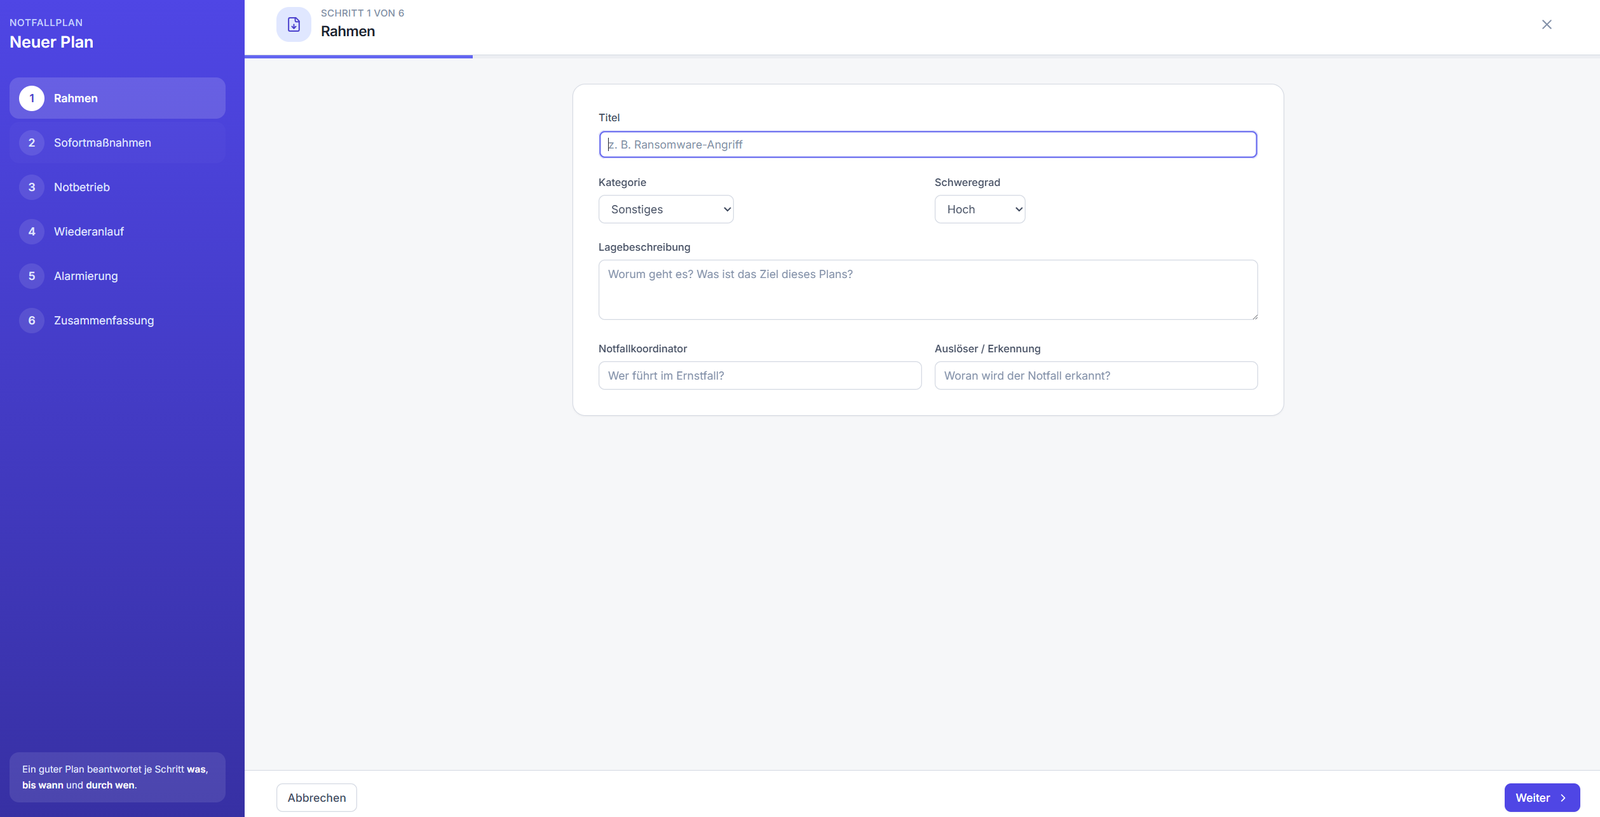1600x817 pixels.
Task: Click the 'Schweregrad' field label
Action: tap(968, 182)
